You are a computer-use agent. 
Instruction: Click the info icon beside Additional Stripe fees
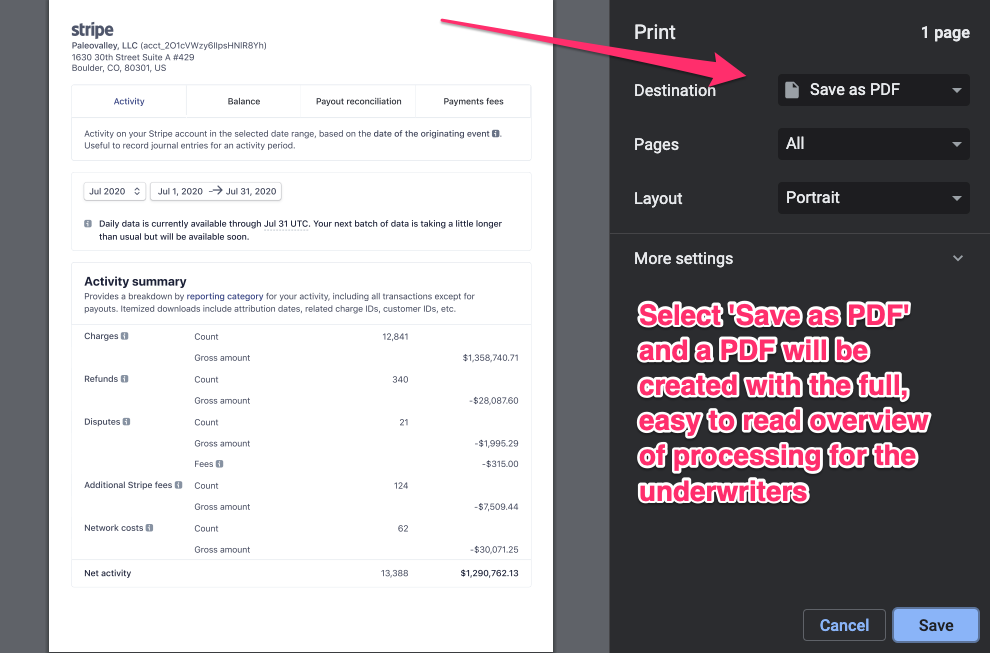179,485
